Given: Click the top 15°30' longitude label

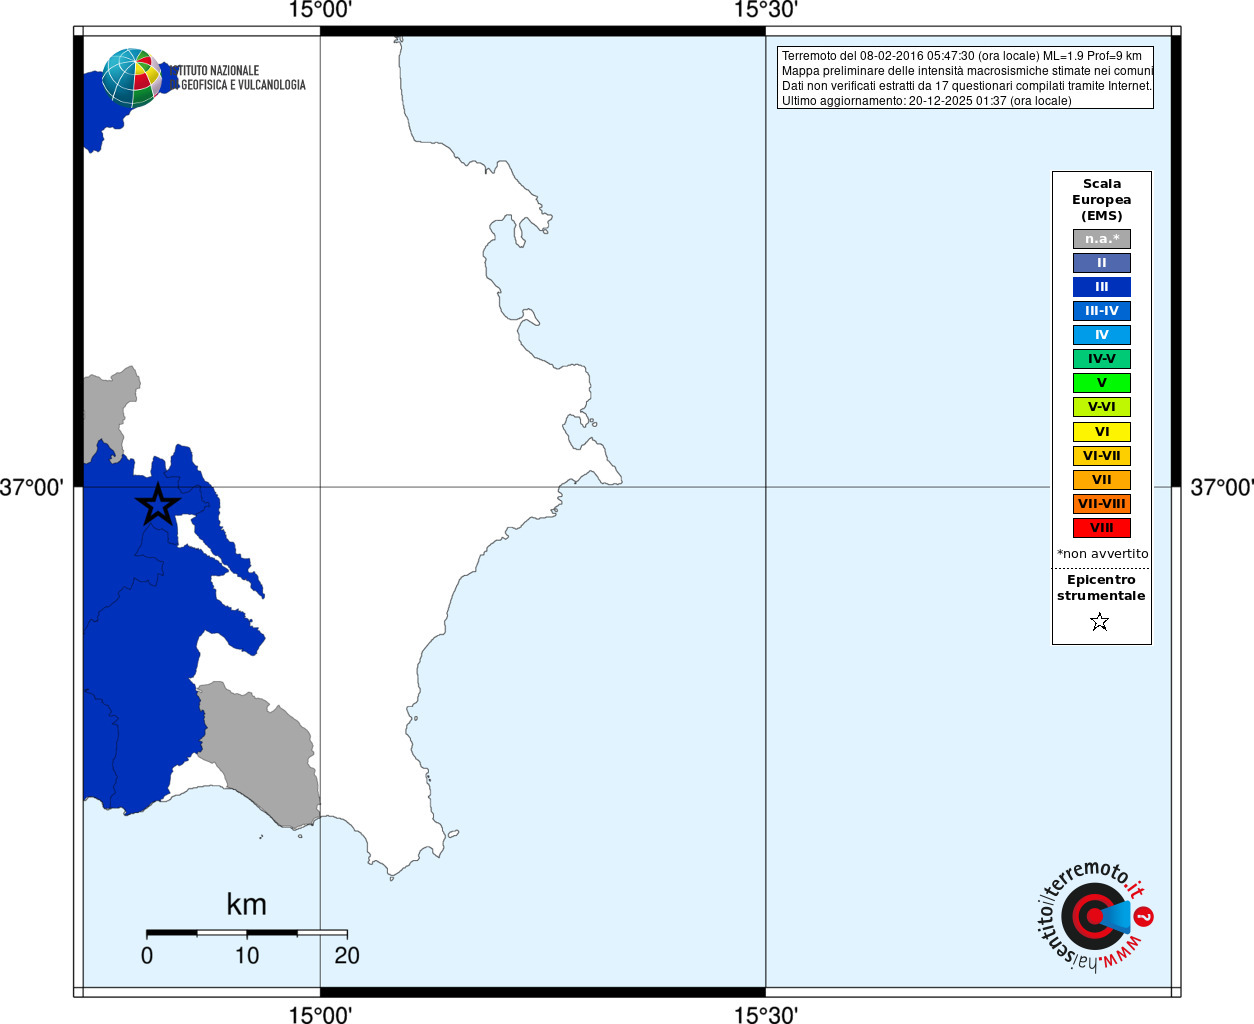Looking at the screenshot, I should coord(765,10).
